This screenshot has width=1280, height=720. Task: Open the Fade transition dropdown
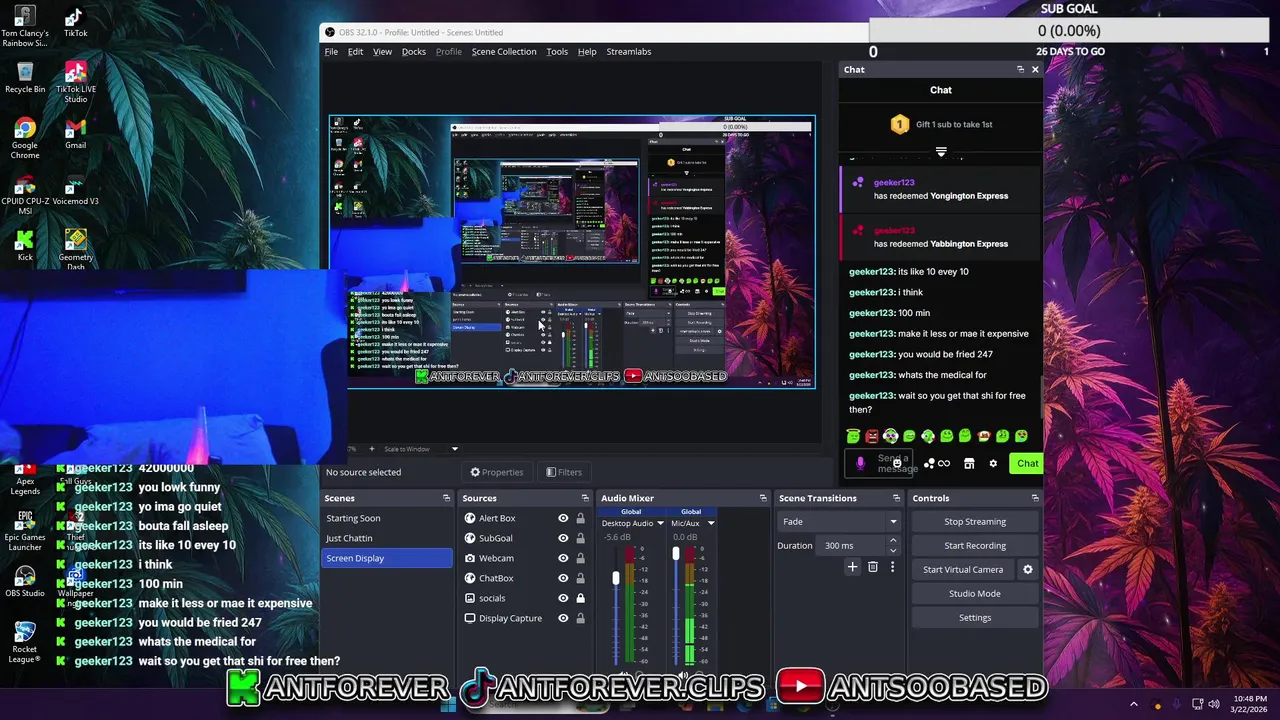838,521
